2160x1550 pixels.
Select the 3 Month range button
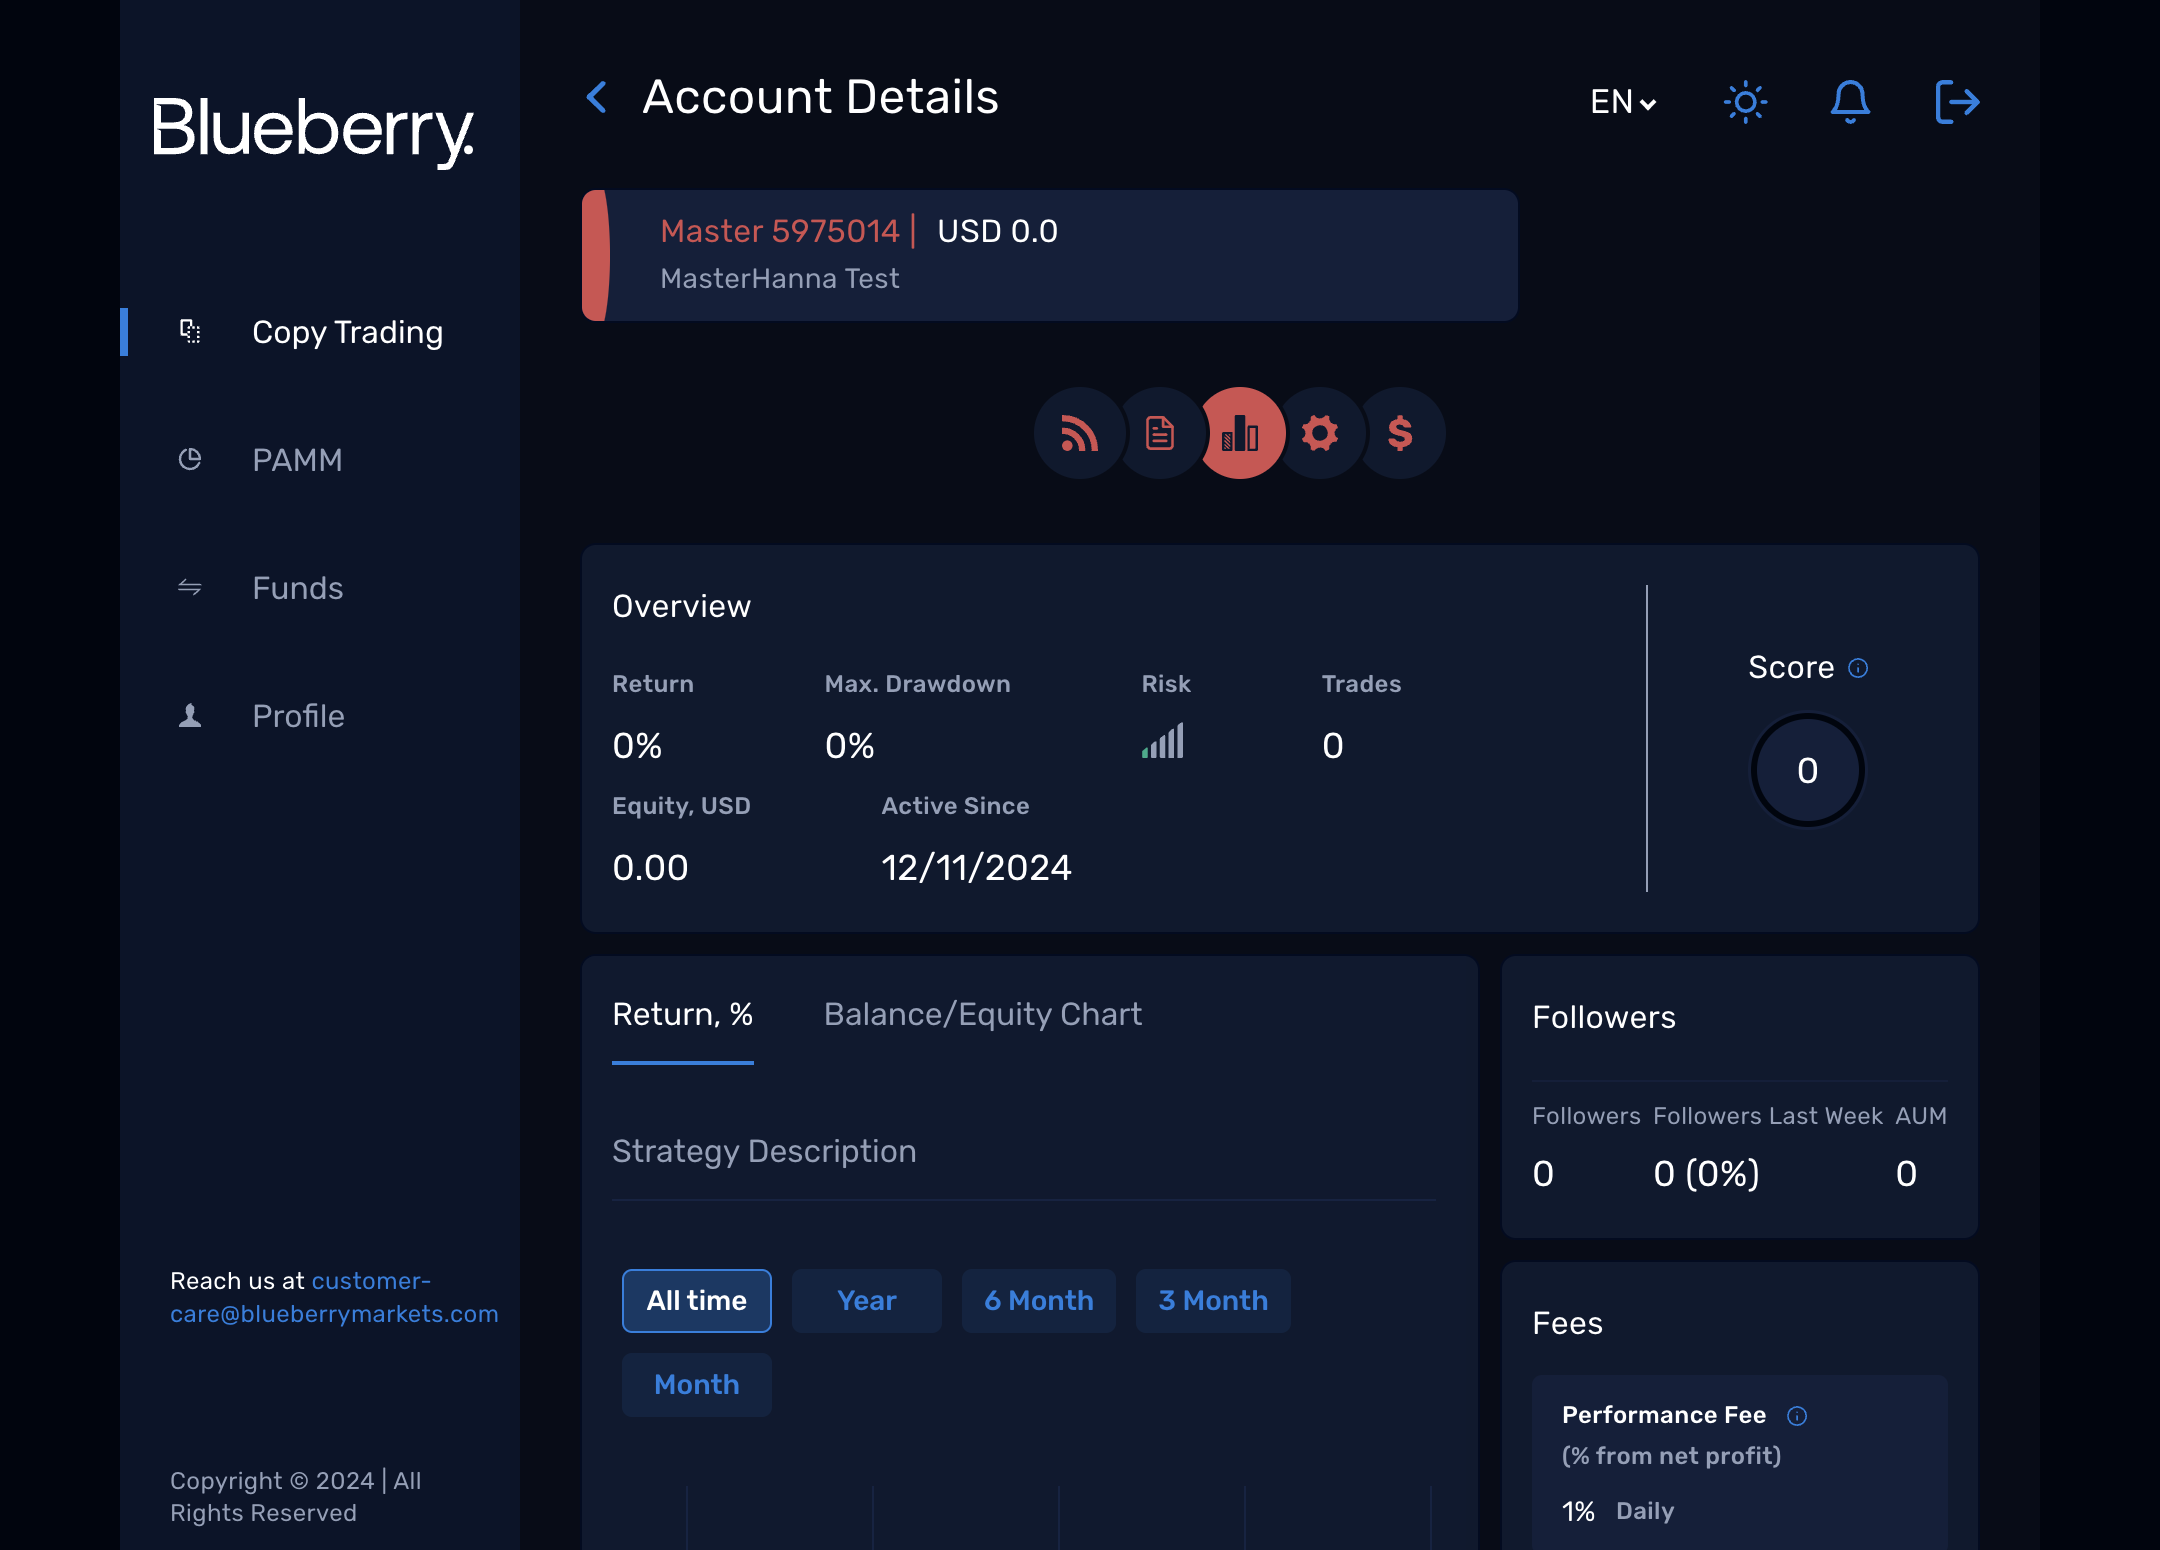pos(1213,1301)
